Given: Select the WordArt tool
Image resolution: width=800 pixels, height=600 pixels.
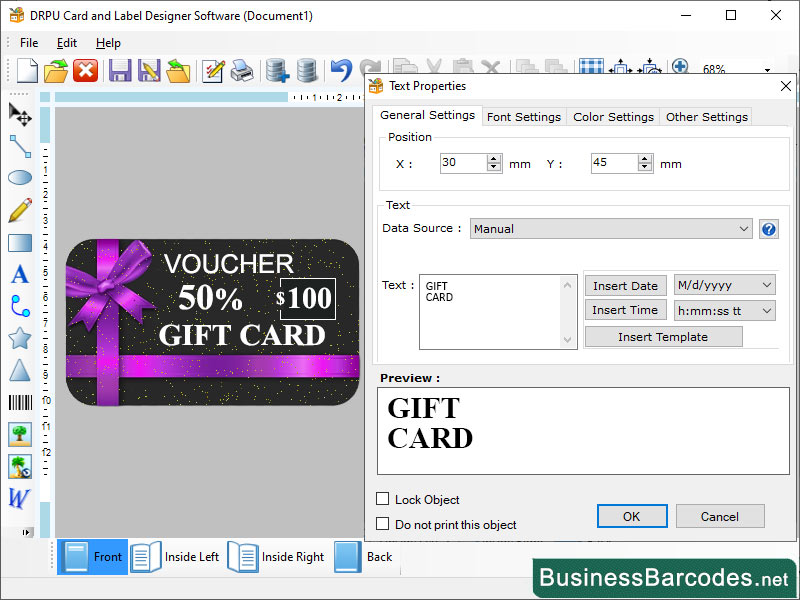Looking at the screenshot, I should point(21,498).
